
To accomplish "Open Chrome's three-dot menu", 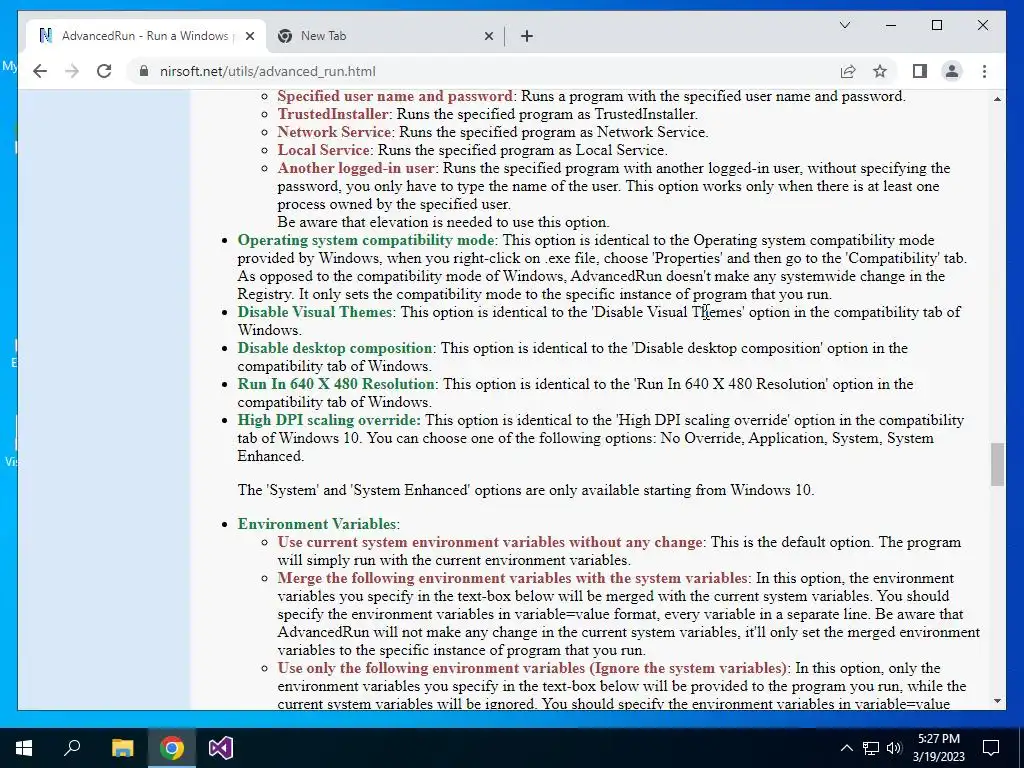I will coord(984,71).
